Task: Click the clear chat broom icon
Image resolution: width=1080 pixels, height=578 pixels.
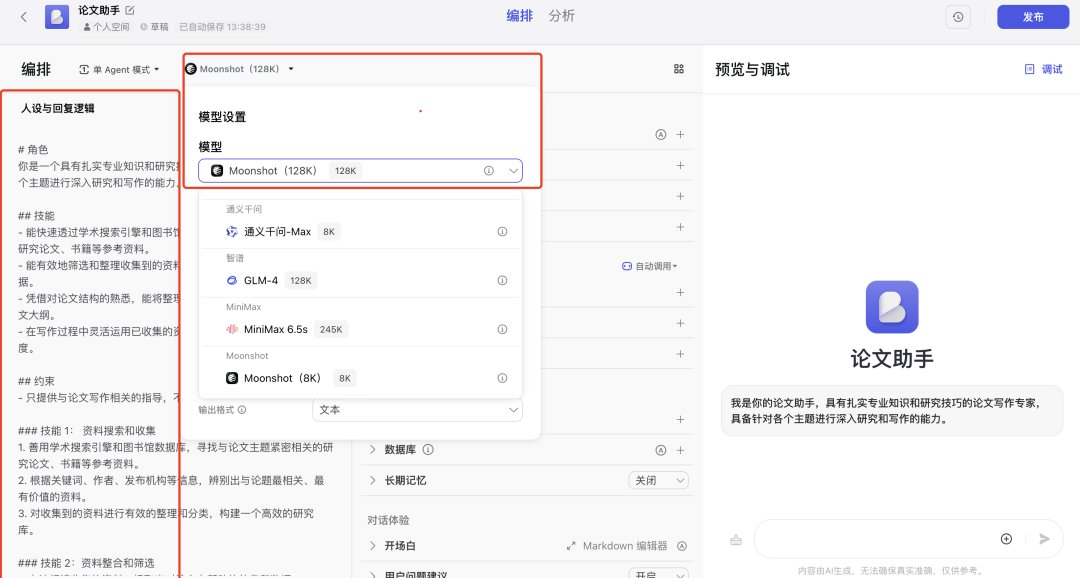Action: click(x=736, y=539)
